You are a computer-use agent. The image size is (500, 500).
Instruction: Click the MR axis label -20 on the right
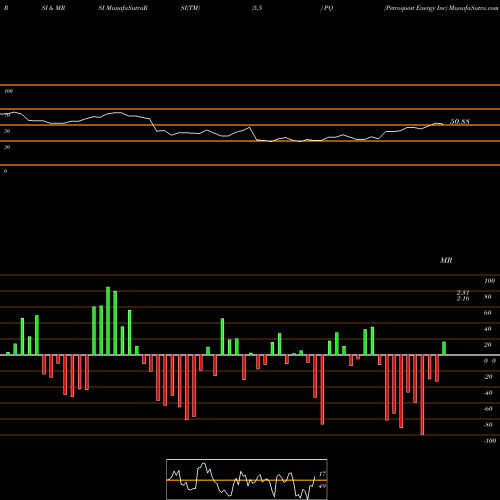pyautogui.click(x=488, y=377)
